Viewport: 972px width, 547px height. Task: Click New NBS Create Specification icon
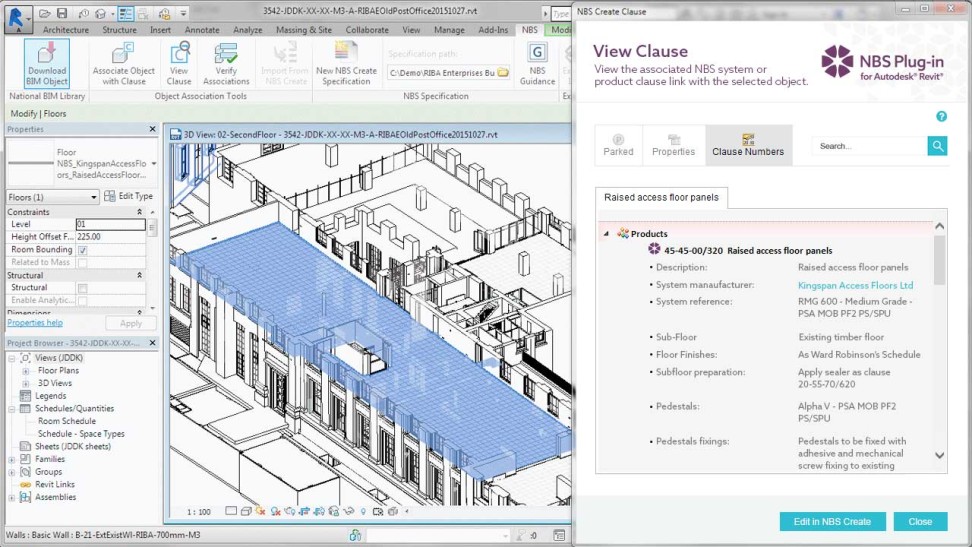coord(346,63)
